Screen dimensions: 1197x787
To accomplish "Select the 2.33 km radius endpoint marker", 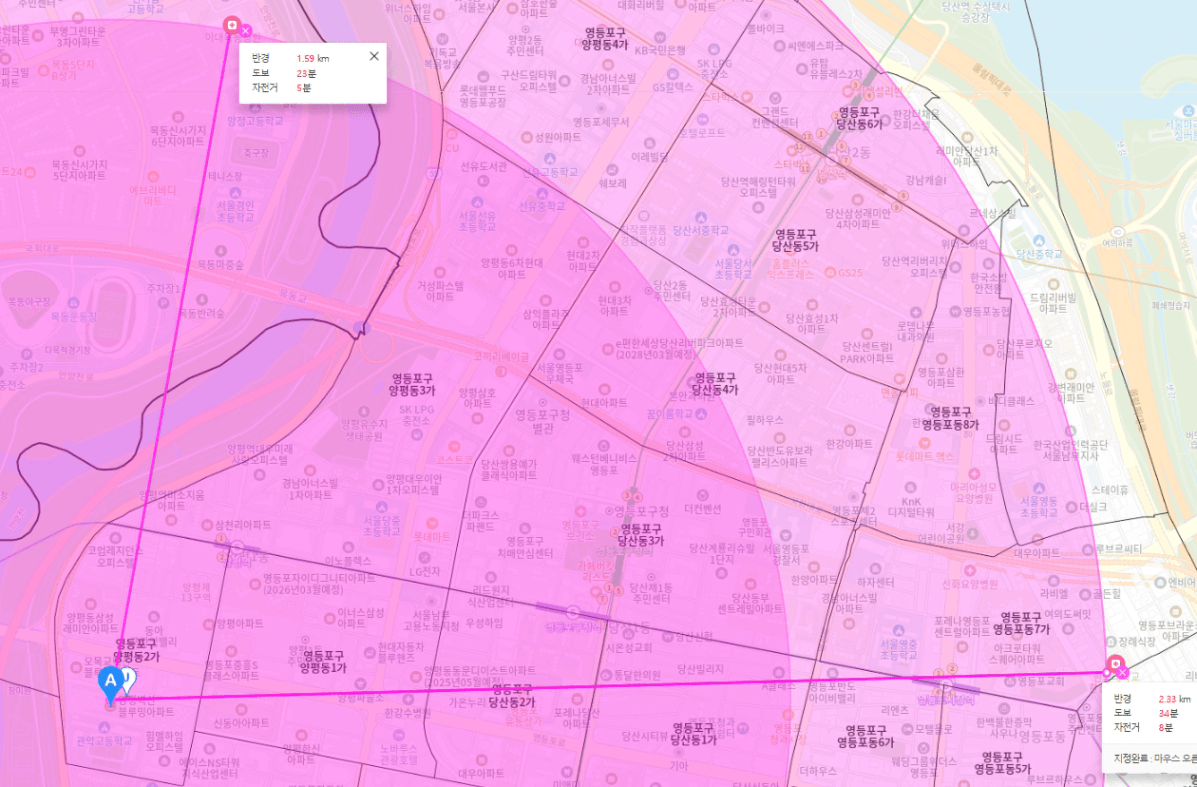I will (x=1115, y=663).
